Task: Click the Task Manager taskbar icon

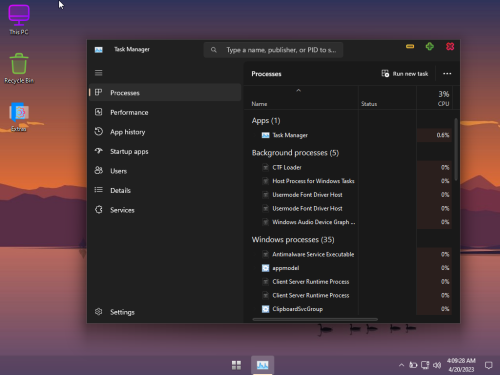Action: click(x=263, y=365)
